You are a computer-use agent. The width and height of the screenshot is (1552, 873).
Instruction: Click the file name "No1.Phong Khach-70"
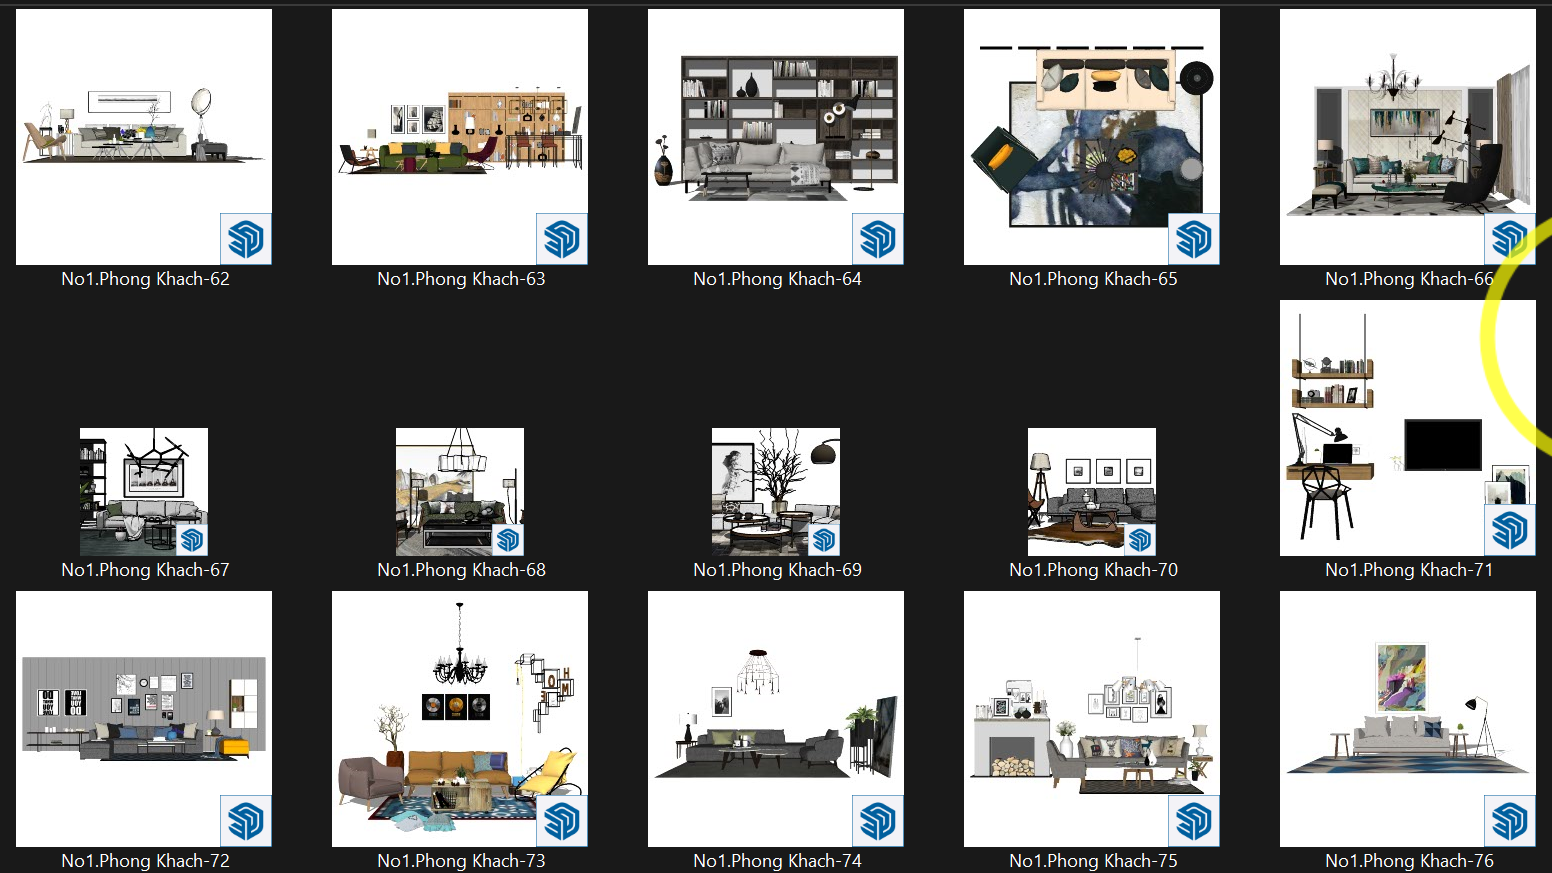[x=1094, y=570]
